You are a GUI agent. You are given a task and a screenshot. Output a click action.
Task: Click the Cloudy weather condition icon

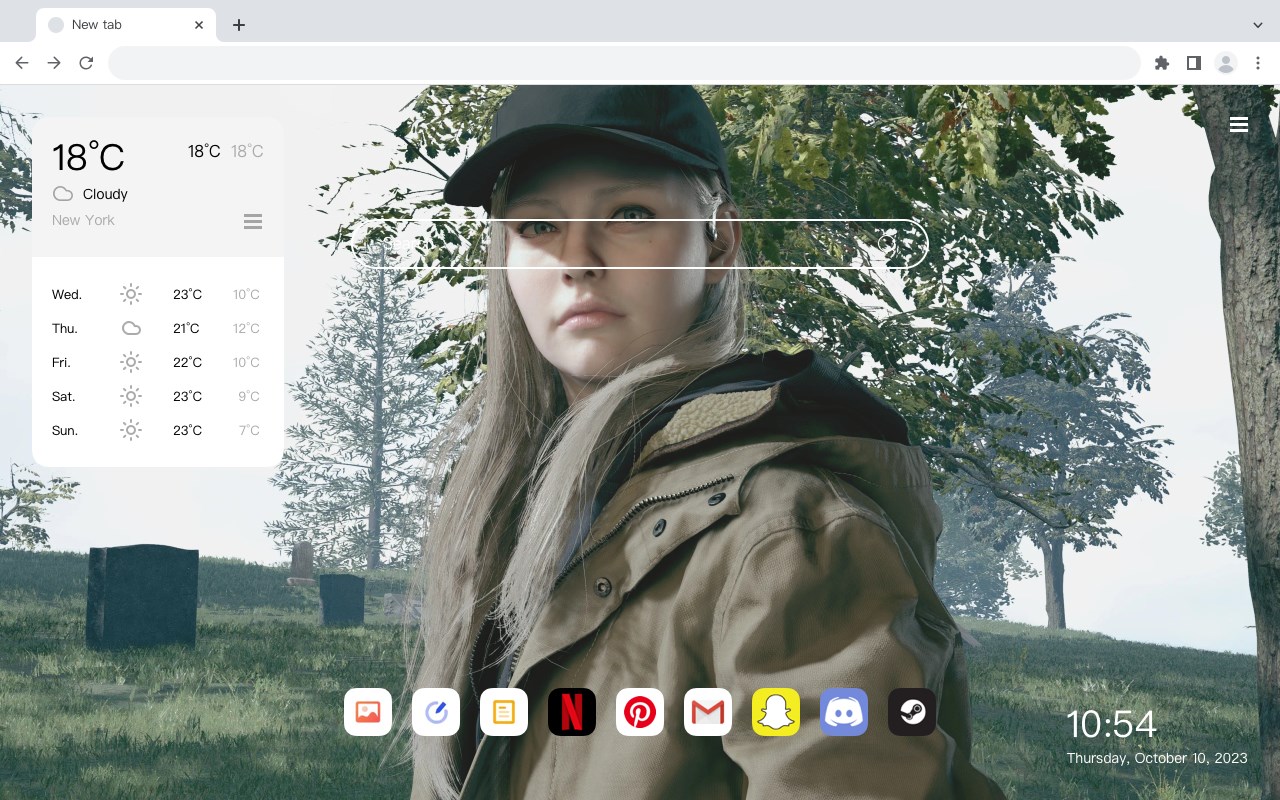63,194
